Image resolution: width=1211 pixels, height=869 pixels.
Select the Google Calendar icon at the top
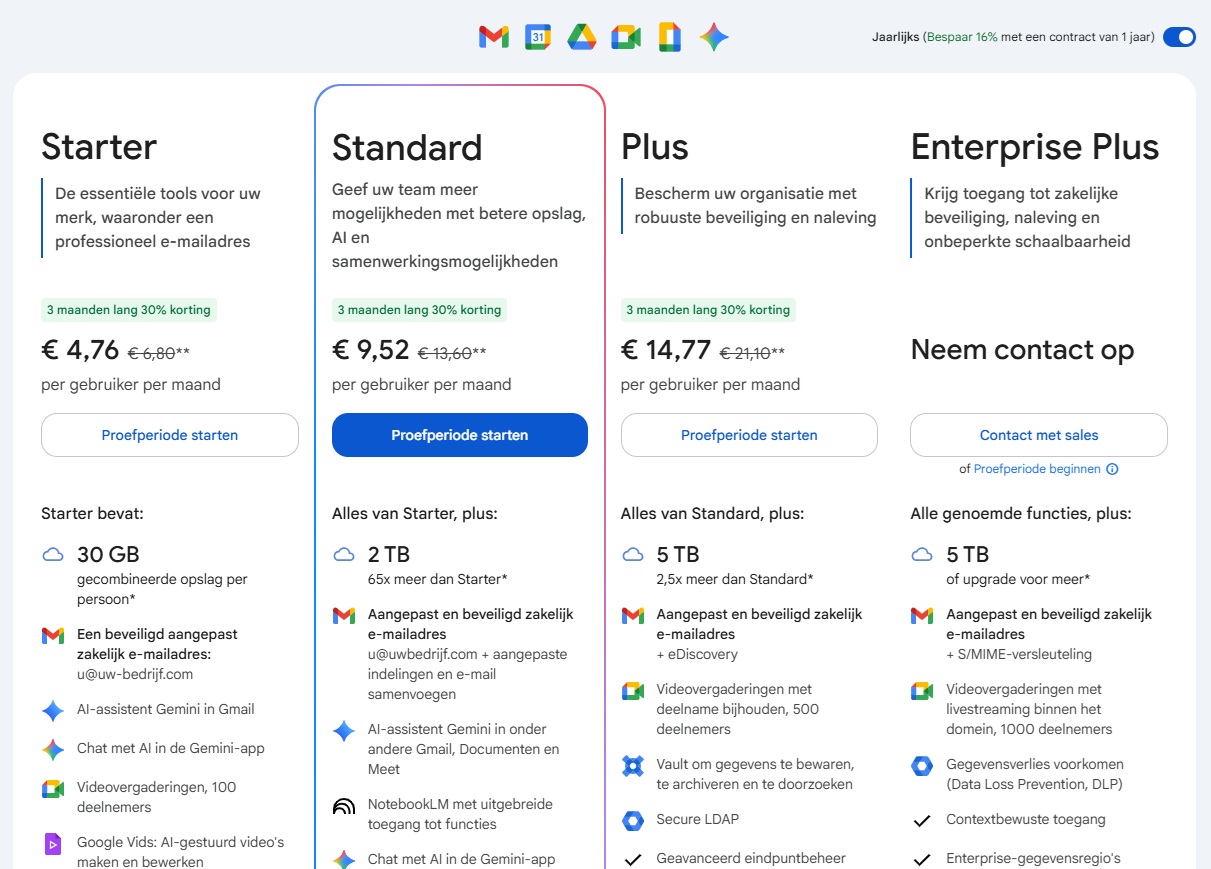536,37
